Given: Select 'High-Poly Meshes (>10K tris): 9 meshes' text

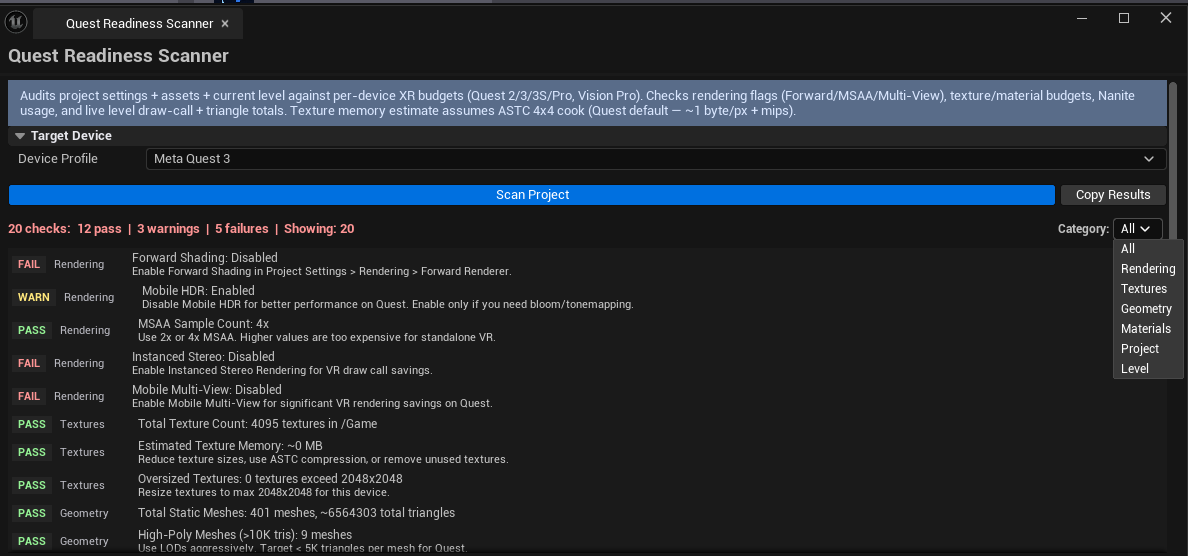Looking at the screenshot, I should pyautogui.click(x=245, y=535).
